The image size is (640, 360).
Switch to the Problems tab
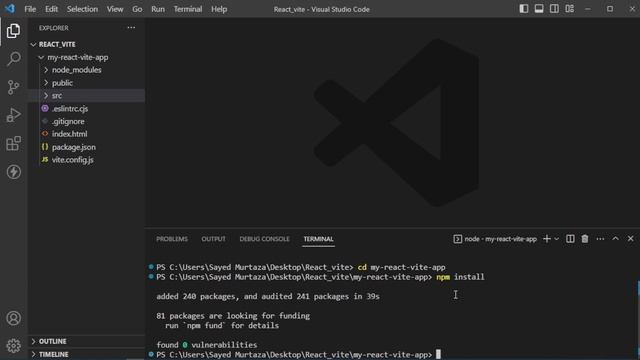pos(172,239)
